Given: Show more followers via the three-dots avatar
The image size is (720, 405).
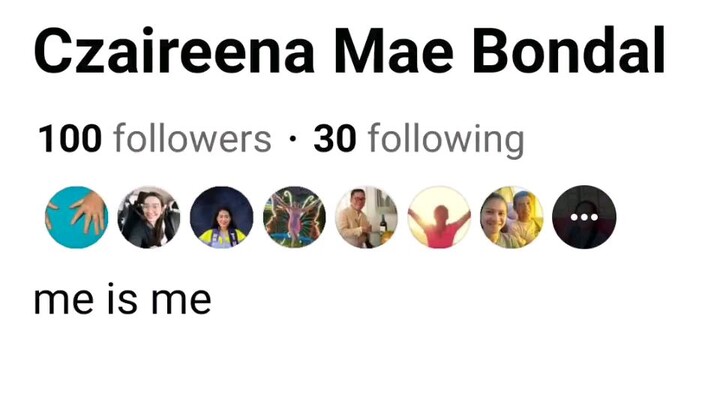Looking at the screenshot, I should coord(584,217).
